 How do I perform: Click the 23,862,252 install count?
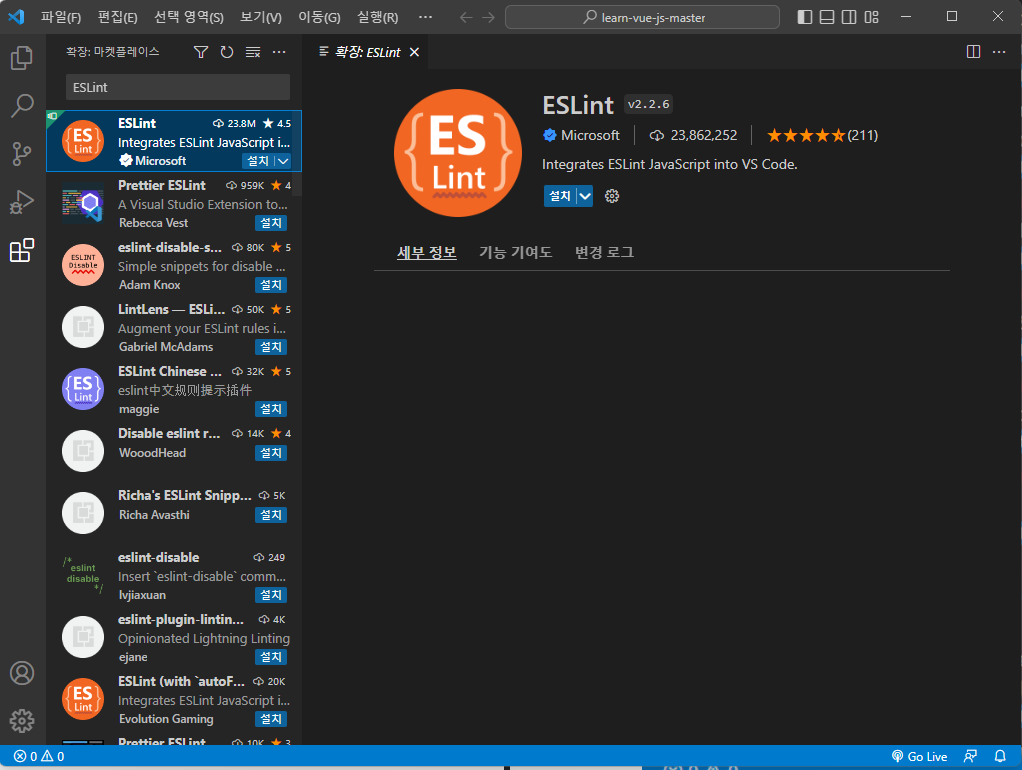pyautogui.click(x=693, y=135)
